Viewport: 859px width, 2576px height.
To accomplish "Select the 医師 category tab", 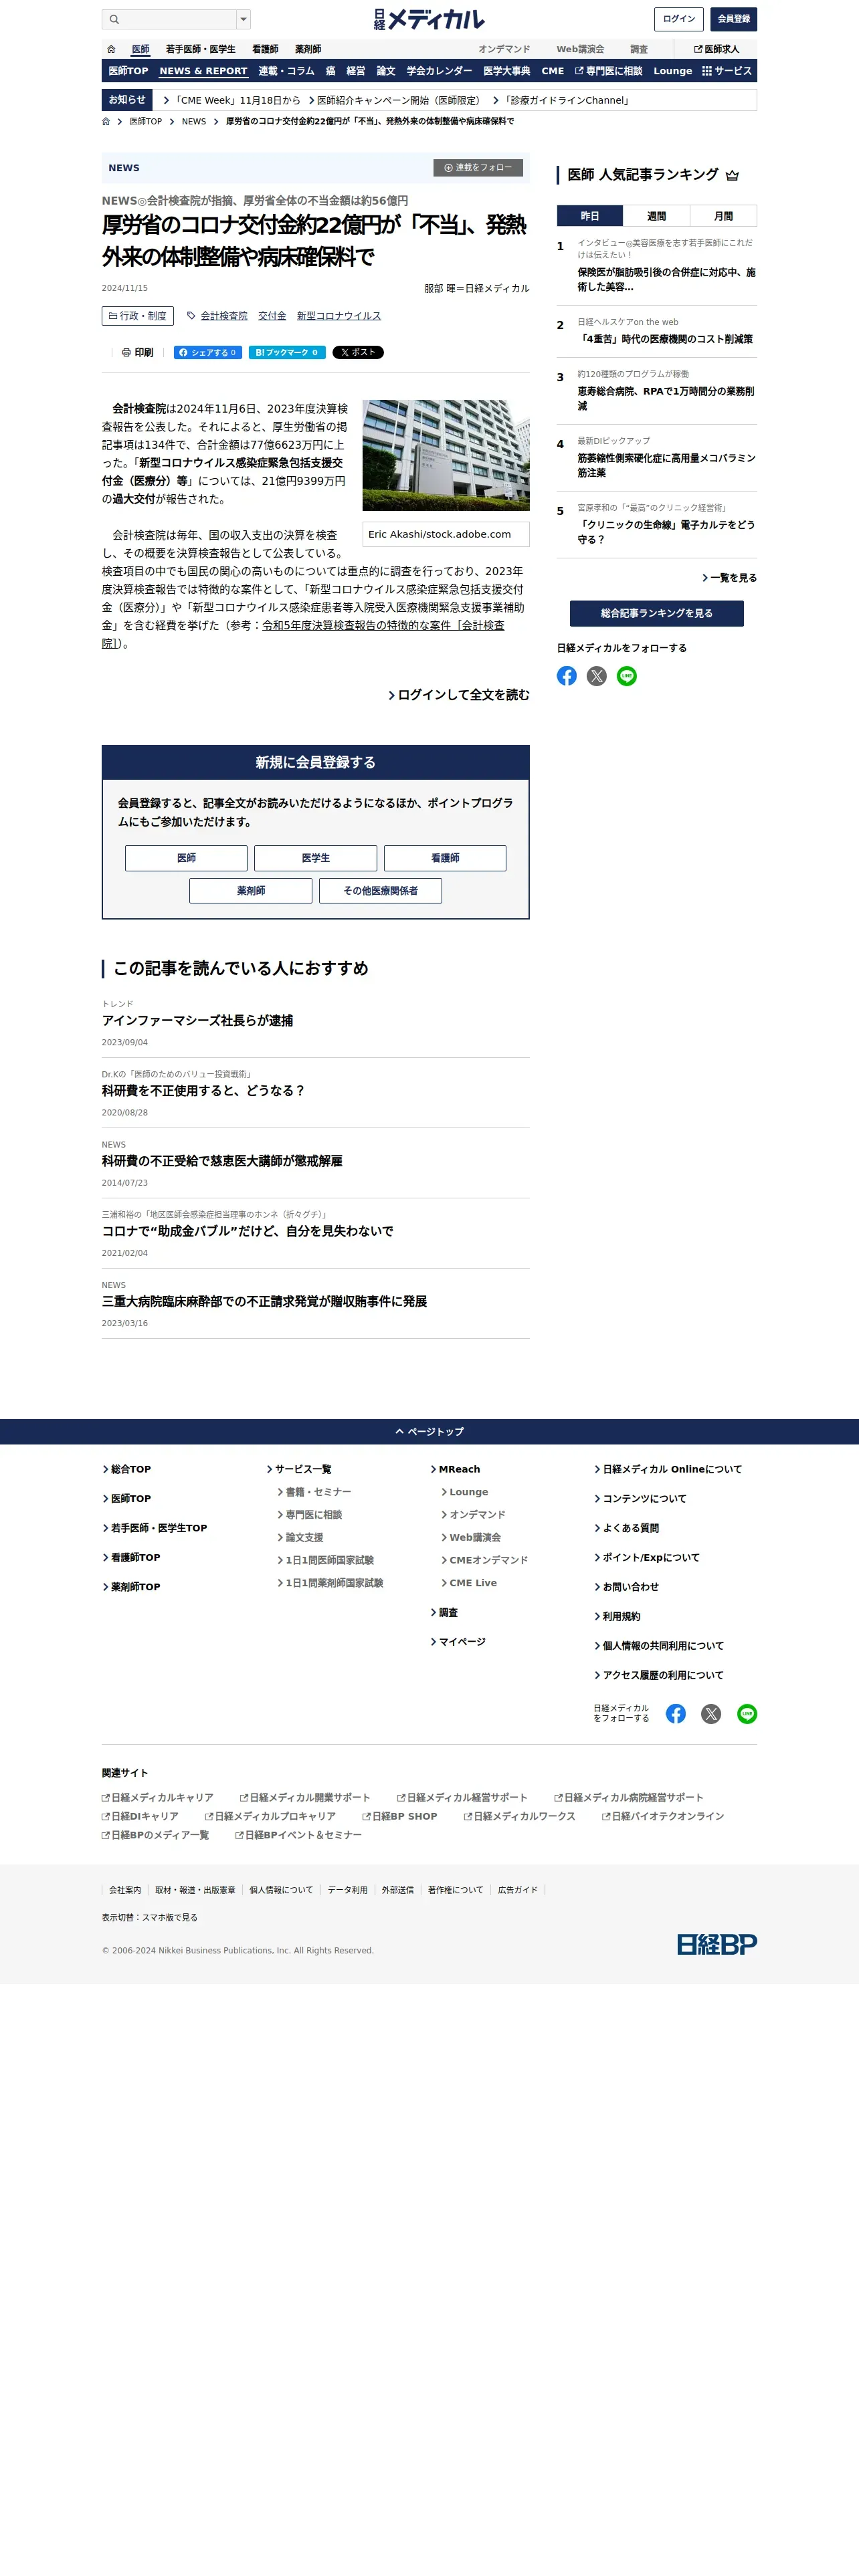I will [x=141, y=49].
